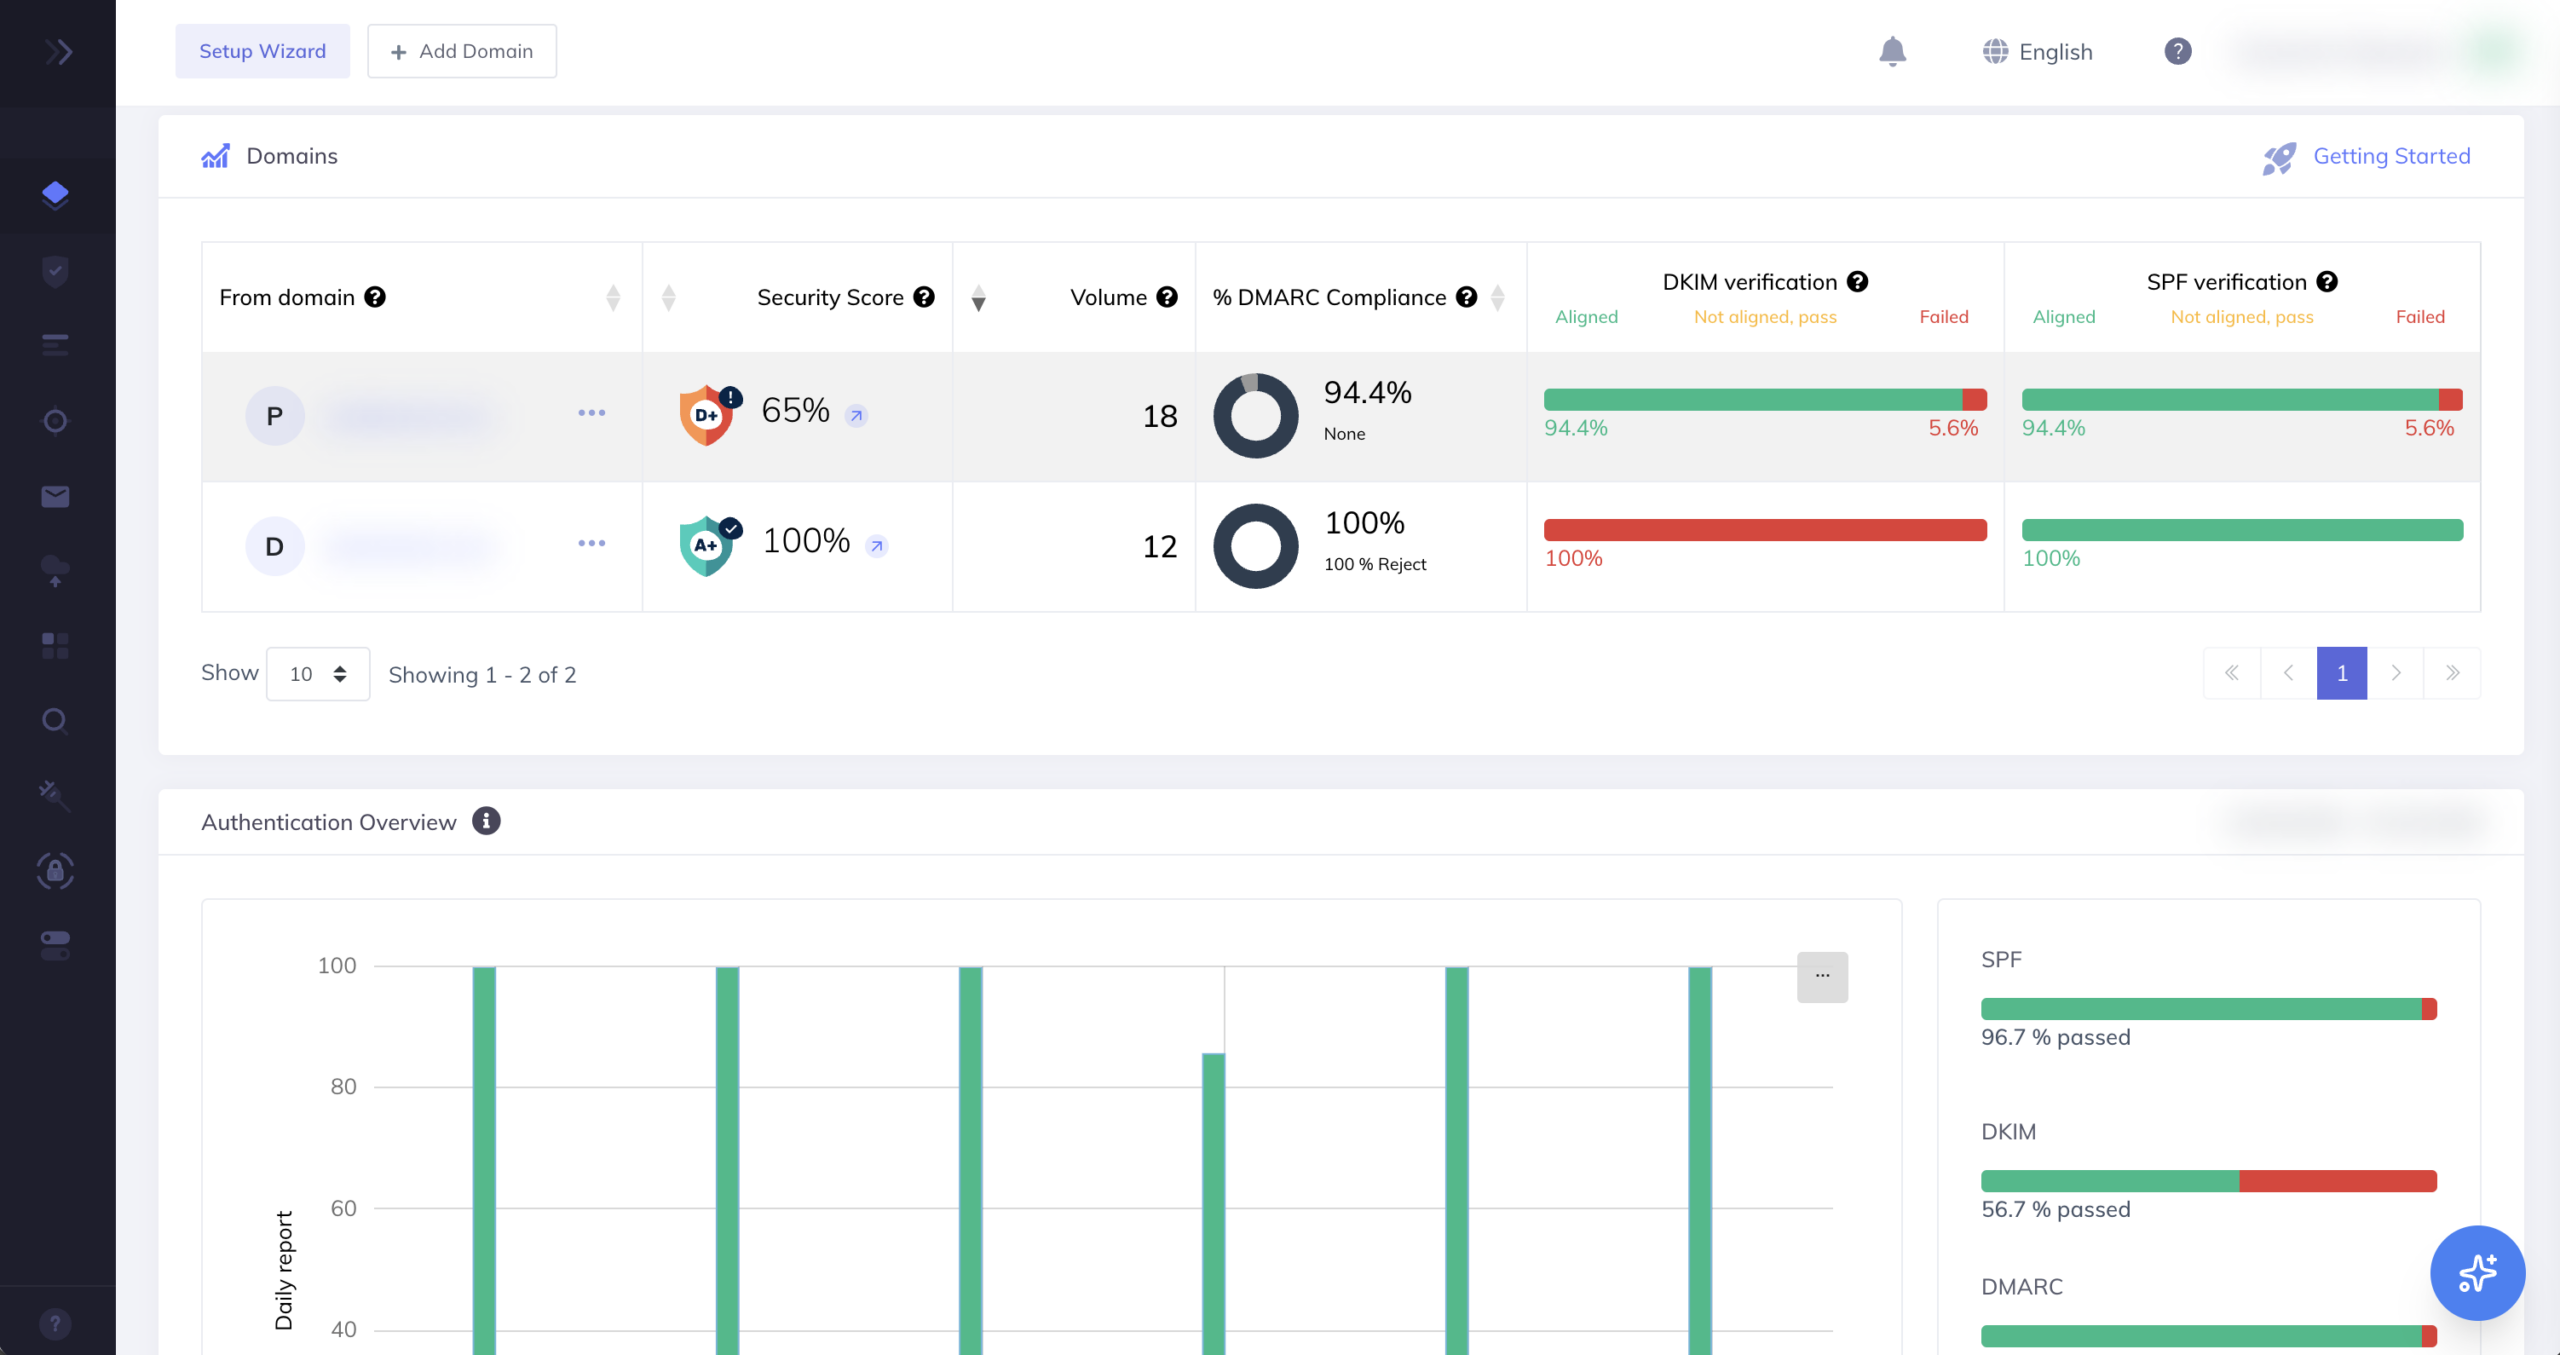
Task: Sort by % DMARC Compliance column
Action: [x=1498, y=297]
